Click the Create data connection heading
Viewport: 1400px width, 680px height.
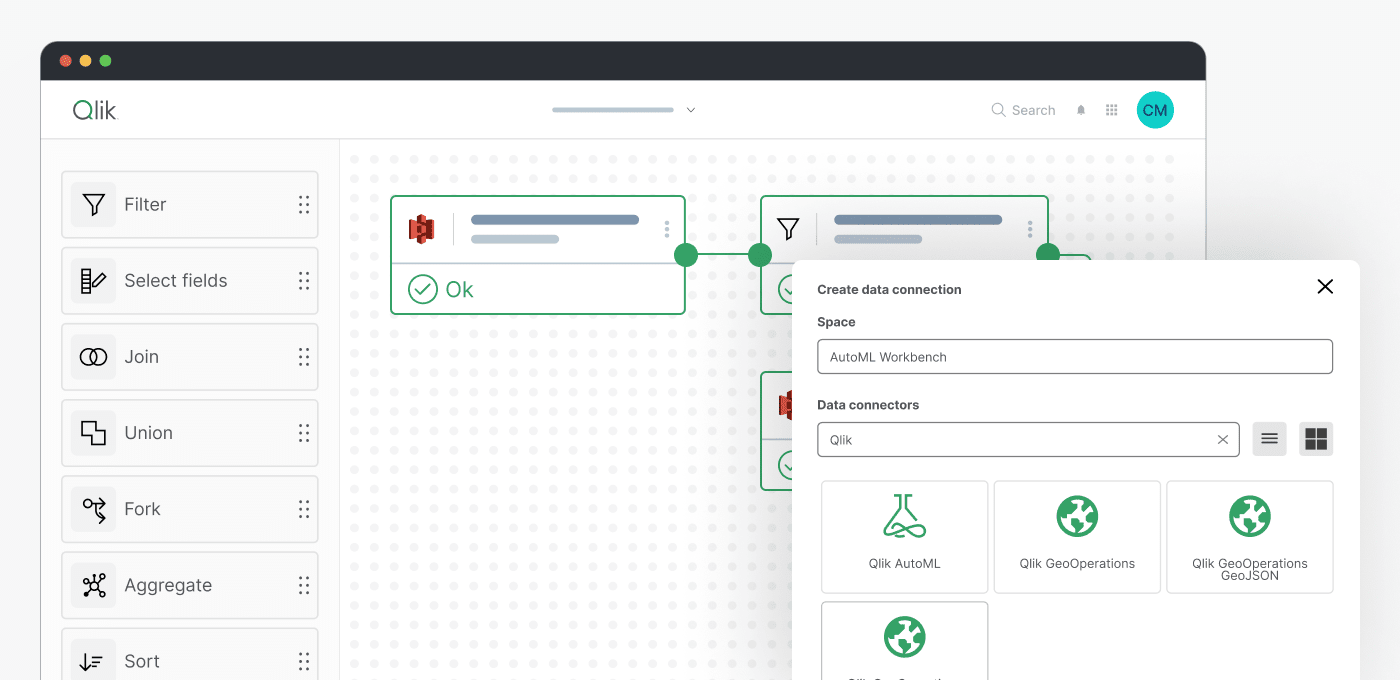coord(889,290)
